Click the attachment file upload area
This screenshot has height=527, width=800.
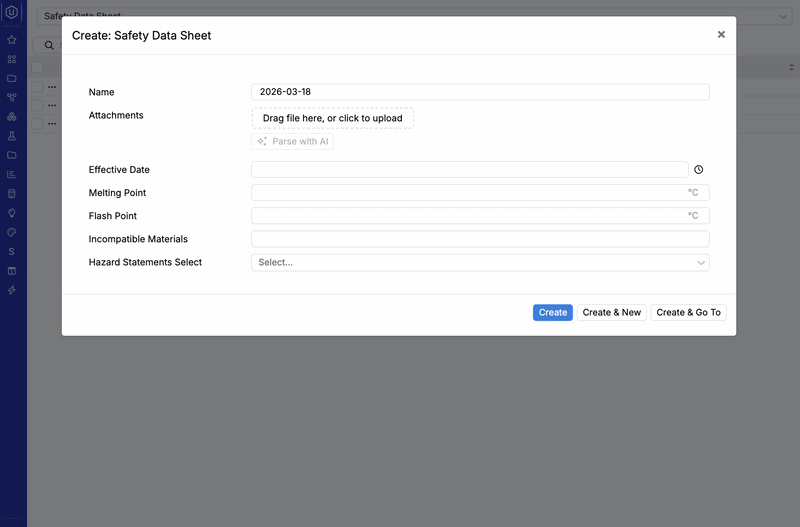(x=332, y=118)
